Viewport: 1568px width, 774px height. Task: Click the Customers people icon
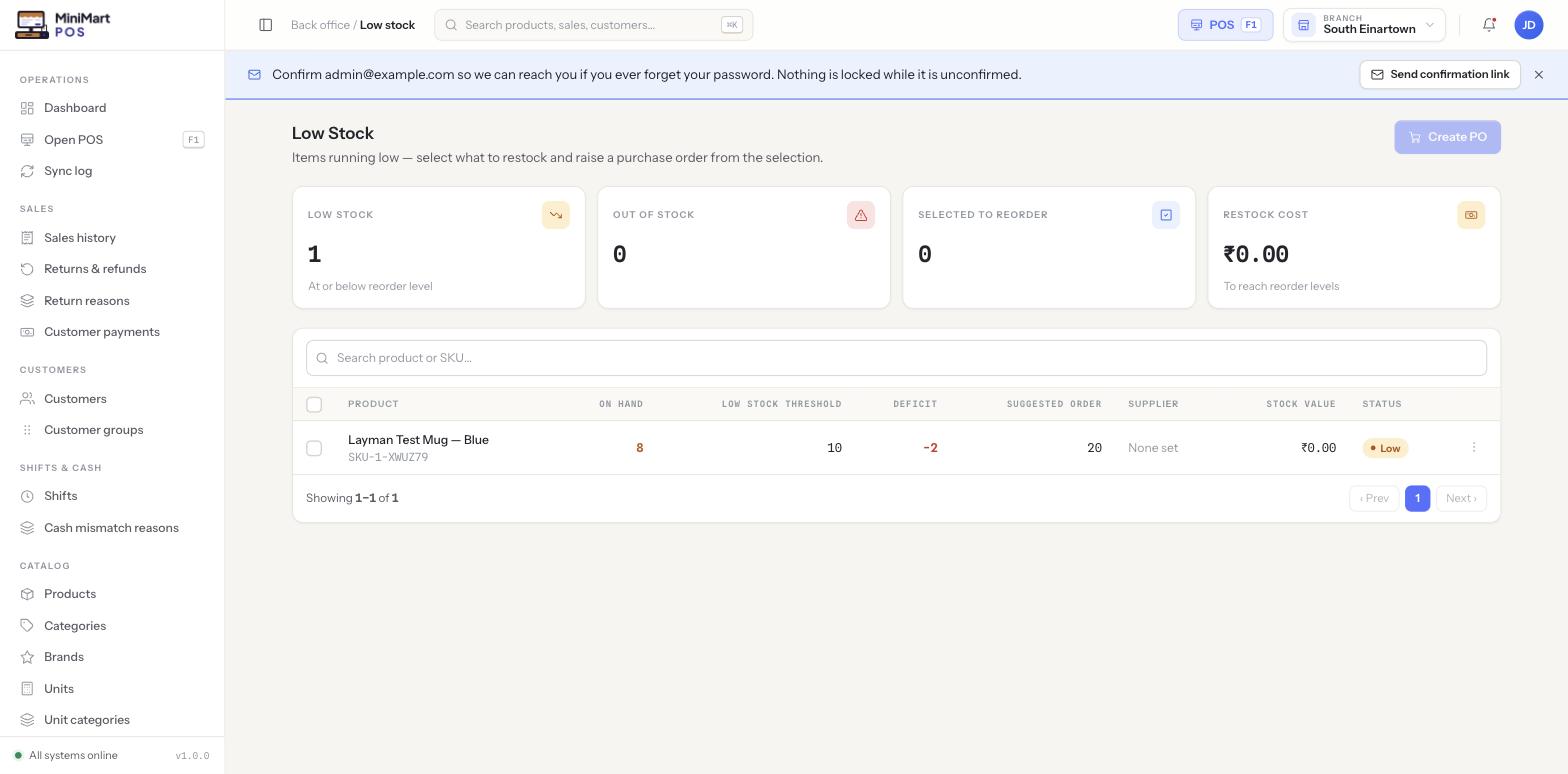click(x=27, y=399)
